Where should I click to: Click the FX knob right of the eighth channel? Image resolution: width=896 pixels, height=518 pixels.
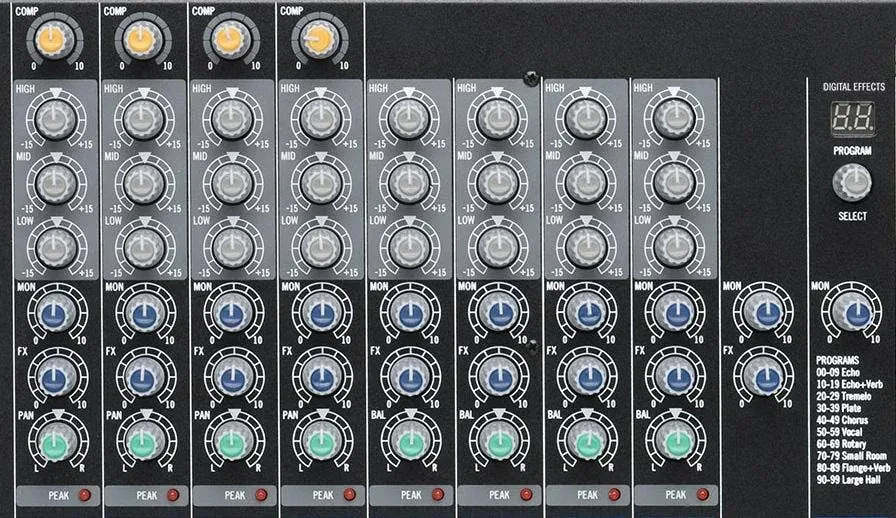765,377
